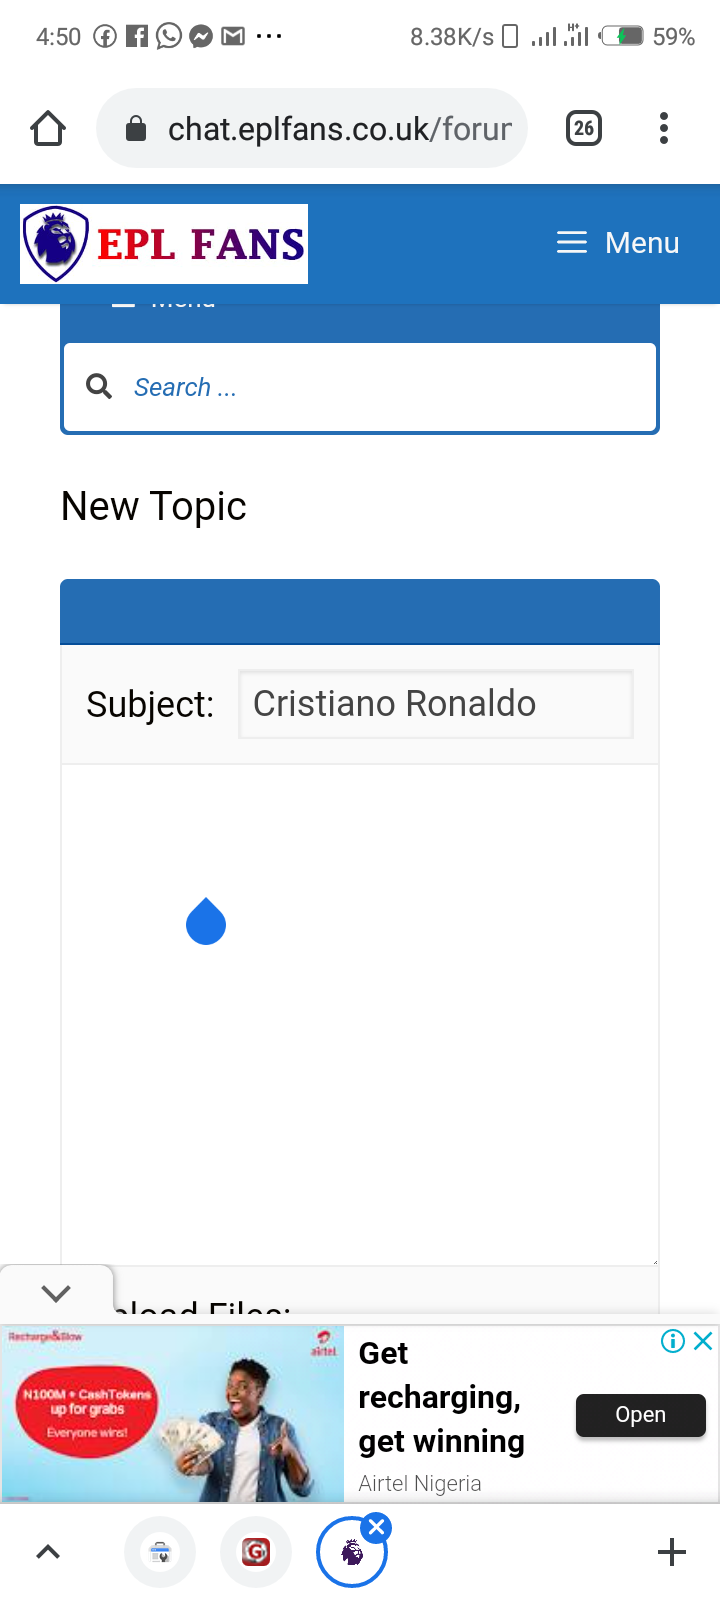Add a new tab with plus icon
The image size is (720, 1600).
(x=672, y=1552)
